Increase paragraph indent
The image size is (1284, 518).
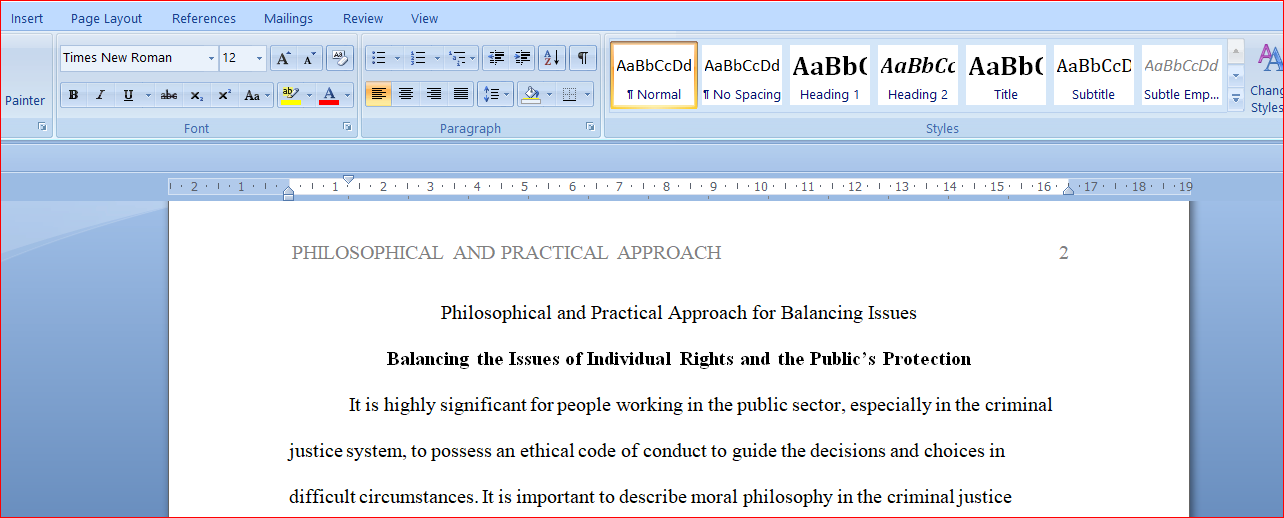tap(522, 58)
